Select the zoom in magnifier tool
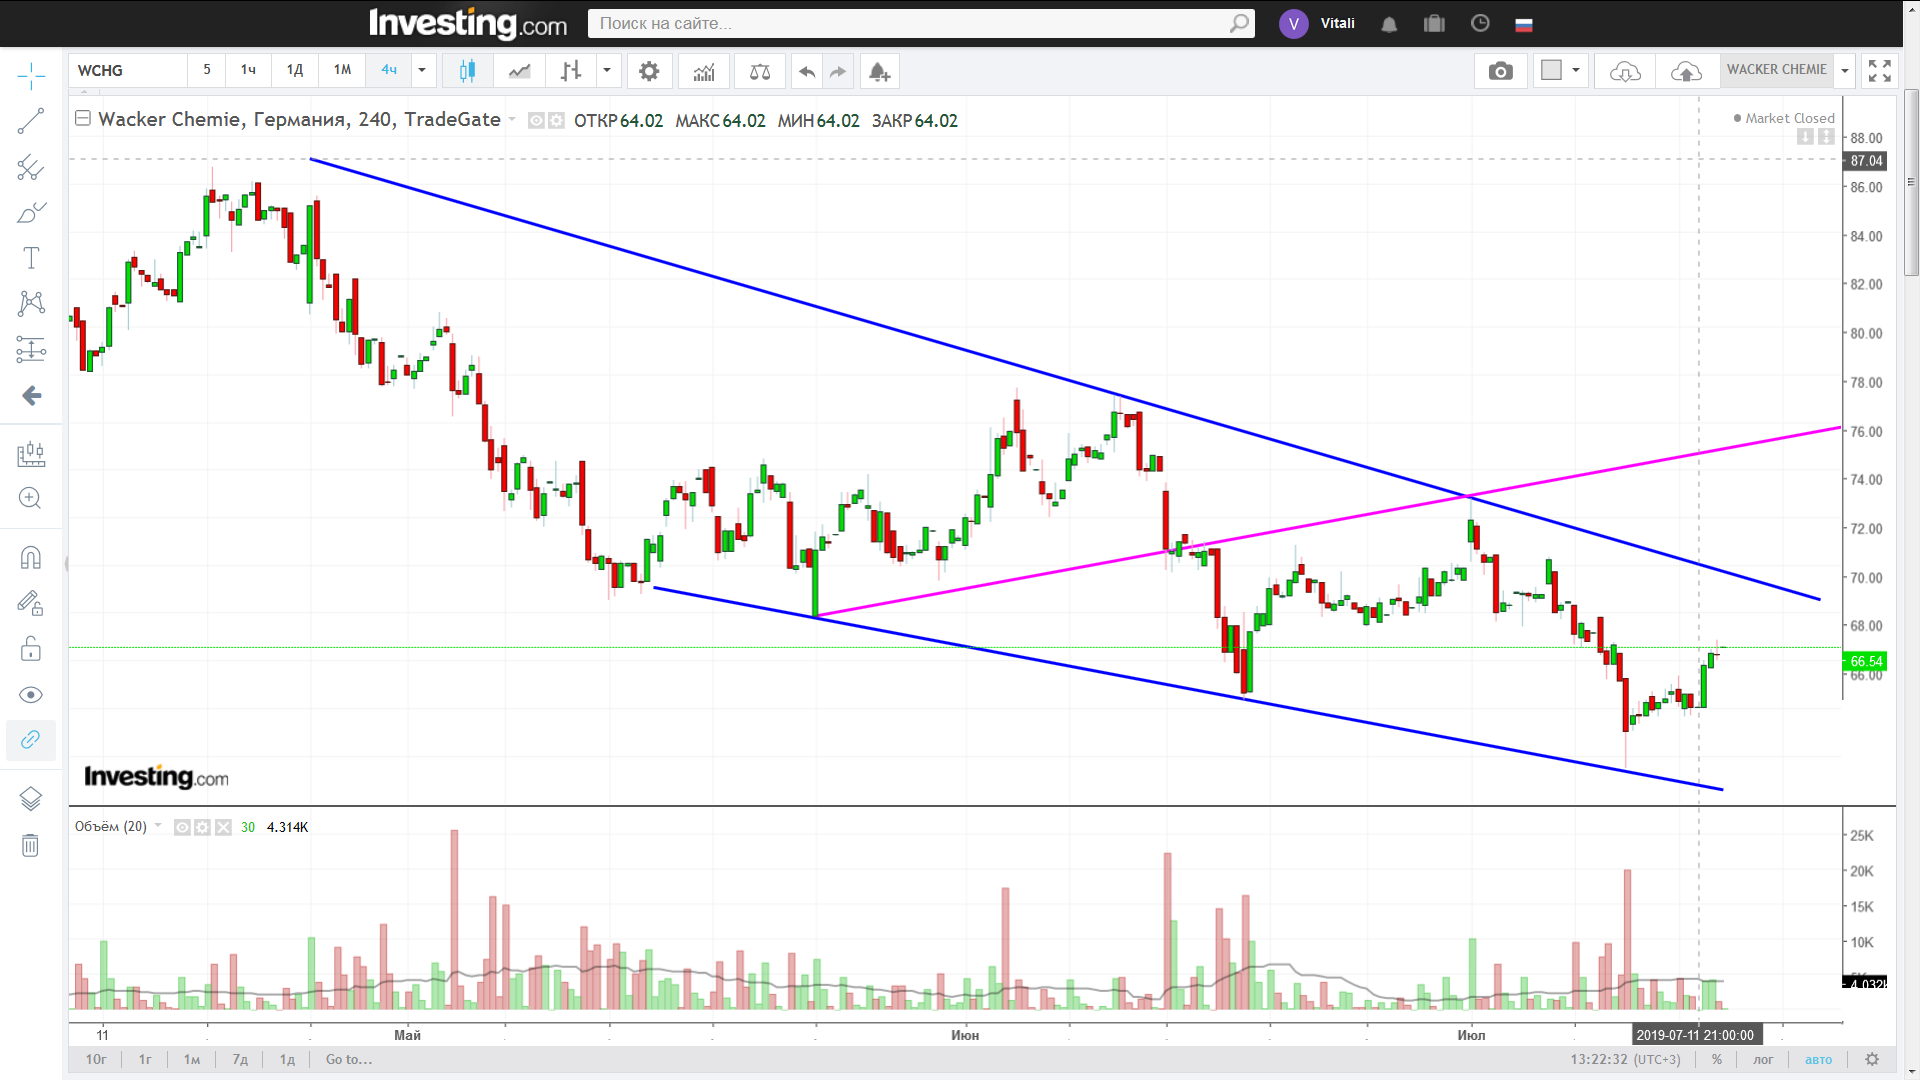The width and height of the screenshot is (1920, 1080). tap(30, 498)
